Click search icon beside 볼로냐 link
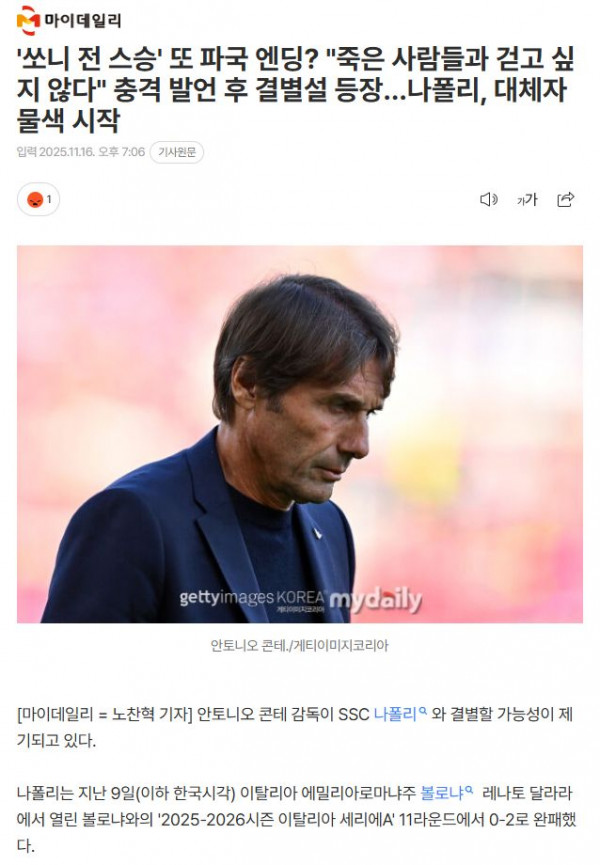600x865 pixels. click(x=469, y=789)
